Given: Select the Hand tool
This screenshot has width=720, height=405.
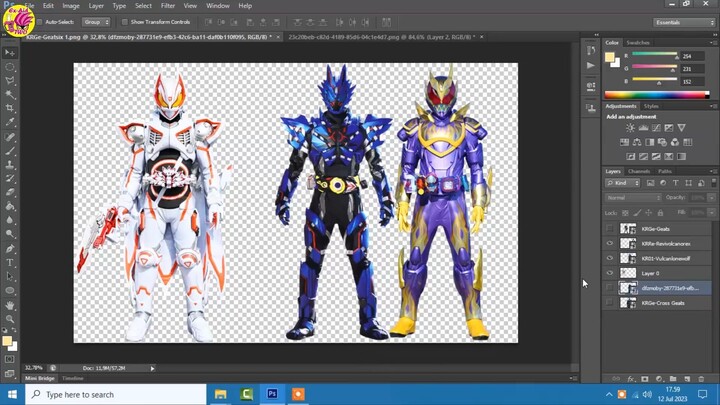Looking at the screenshot, I should 10,305.
